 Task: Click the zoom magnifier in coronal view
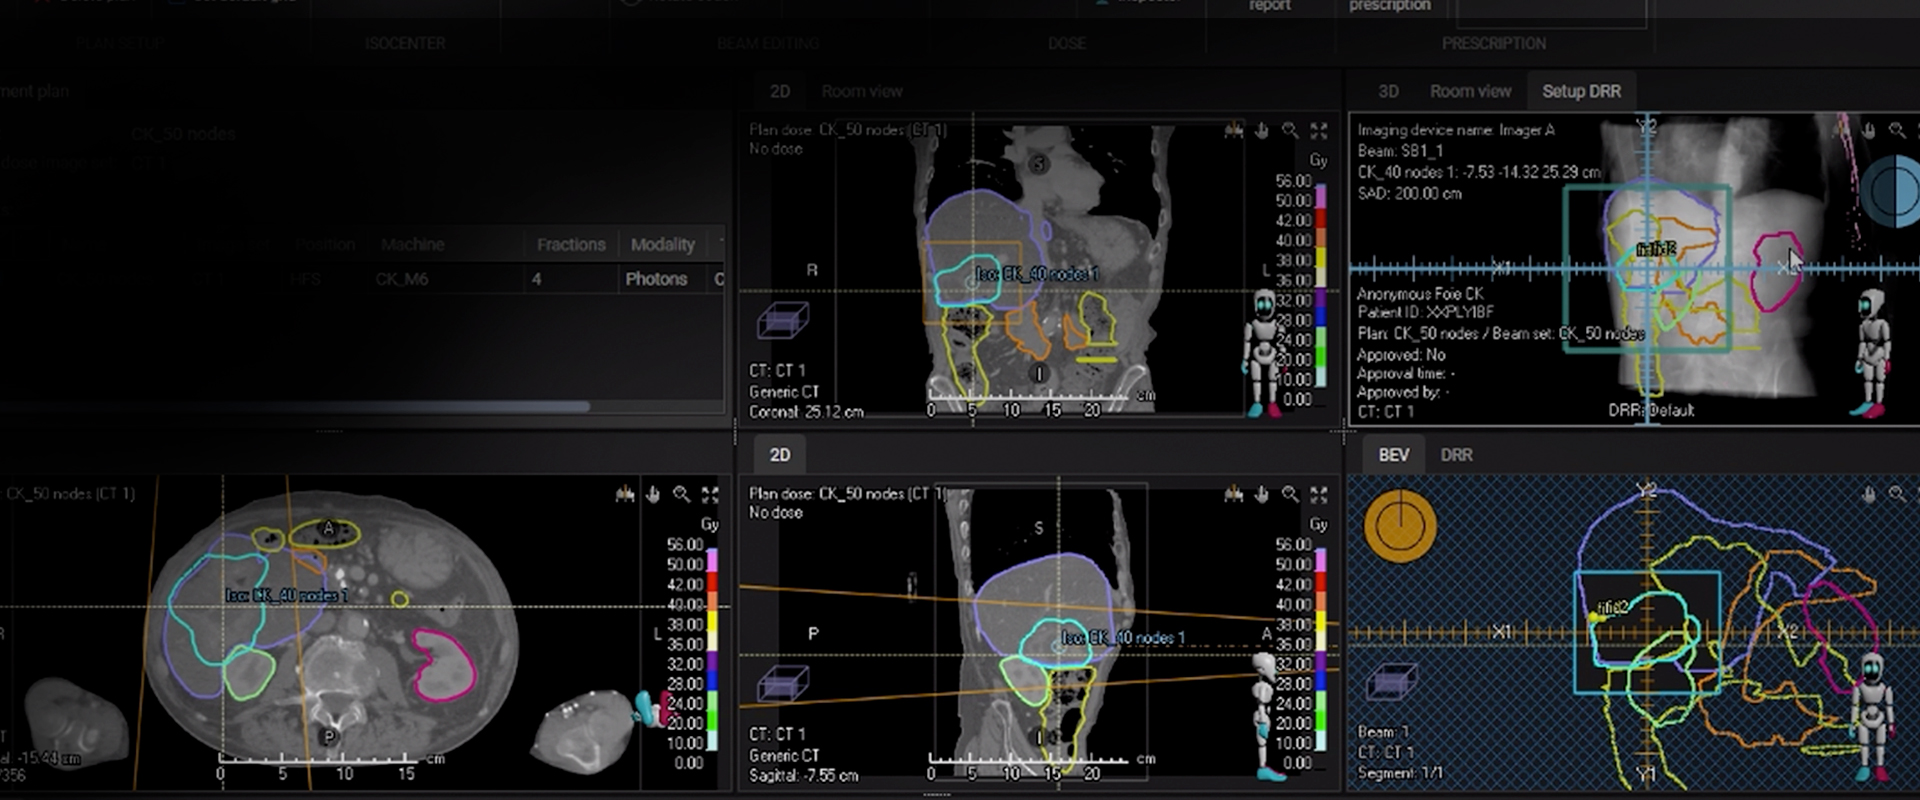(1290, 131)
